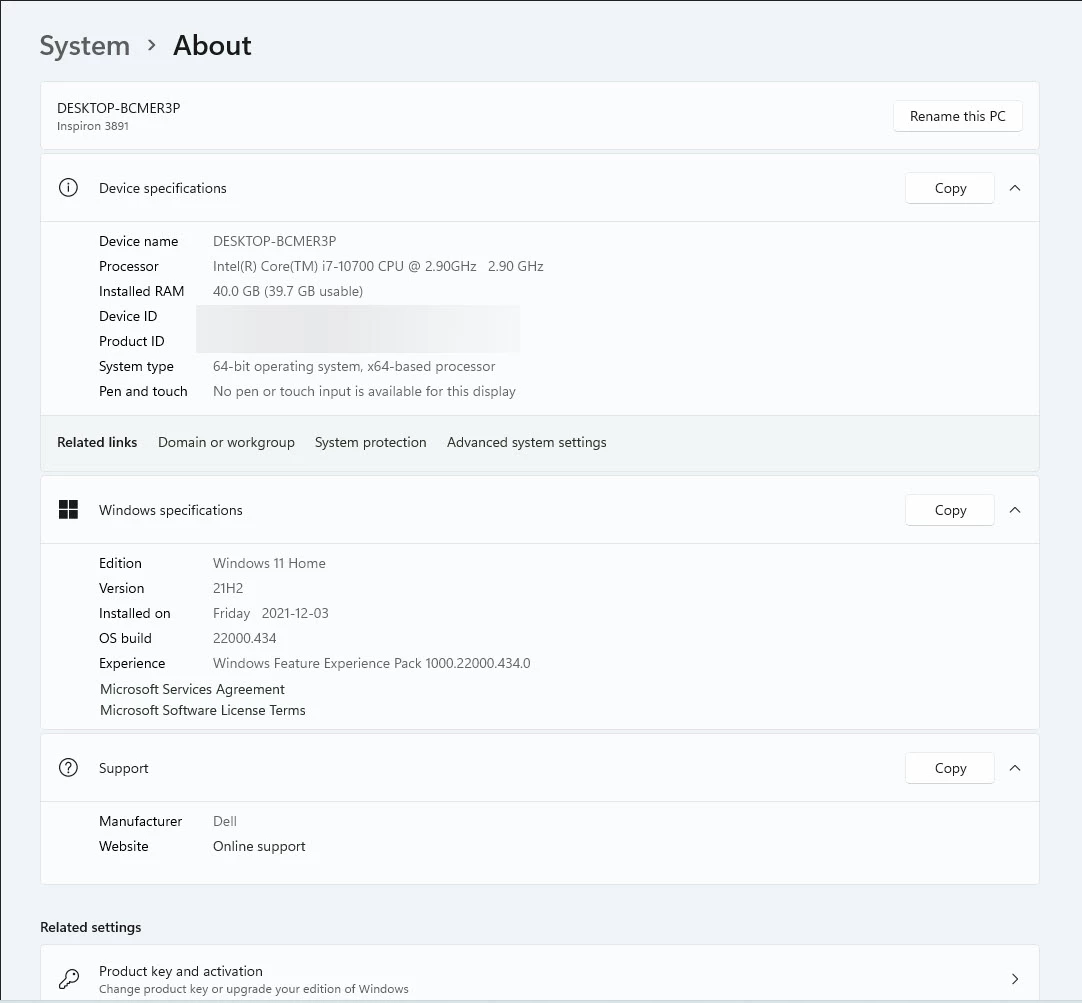The image size is (1082, 1003).
Task: Click Rename this PC button
Action: coord(958,116)
